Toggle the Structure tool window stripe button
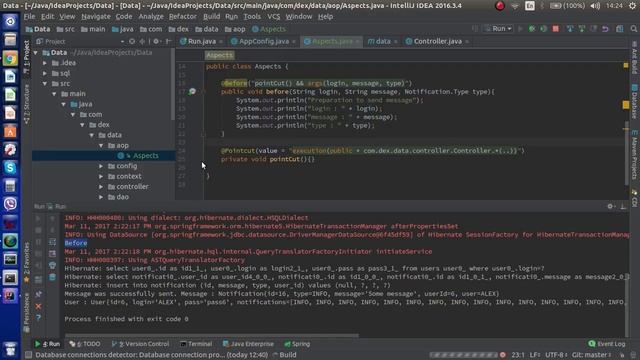Viewport: 640px width, 360px height. tap(27, 104)
